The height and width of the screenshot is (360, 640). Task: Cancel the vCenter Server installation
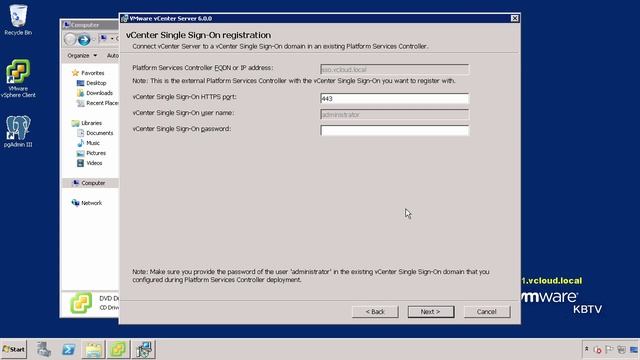487,312
